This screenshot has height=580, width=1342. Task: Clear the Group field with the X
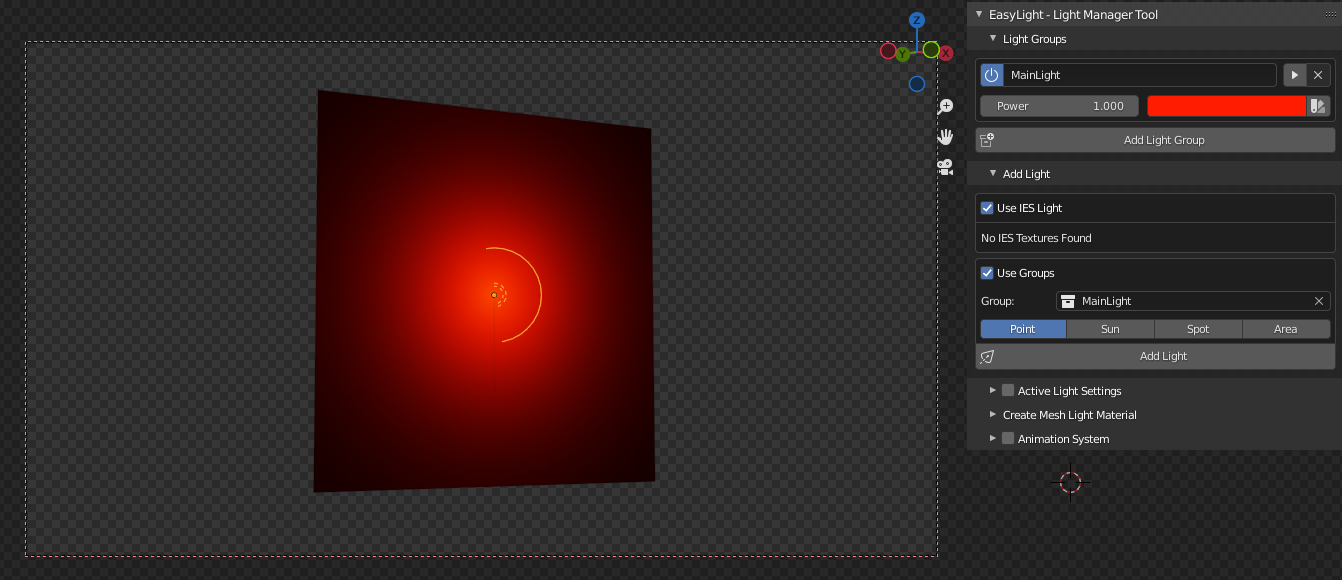pos(1319,301)
